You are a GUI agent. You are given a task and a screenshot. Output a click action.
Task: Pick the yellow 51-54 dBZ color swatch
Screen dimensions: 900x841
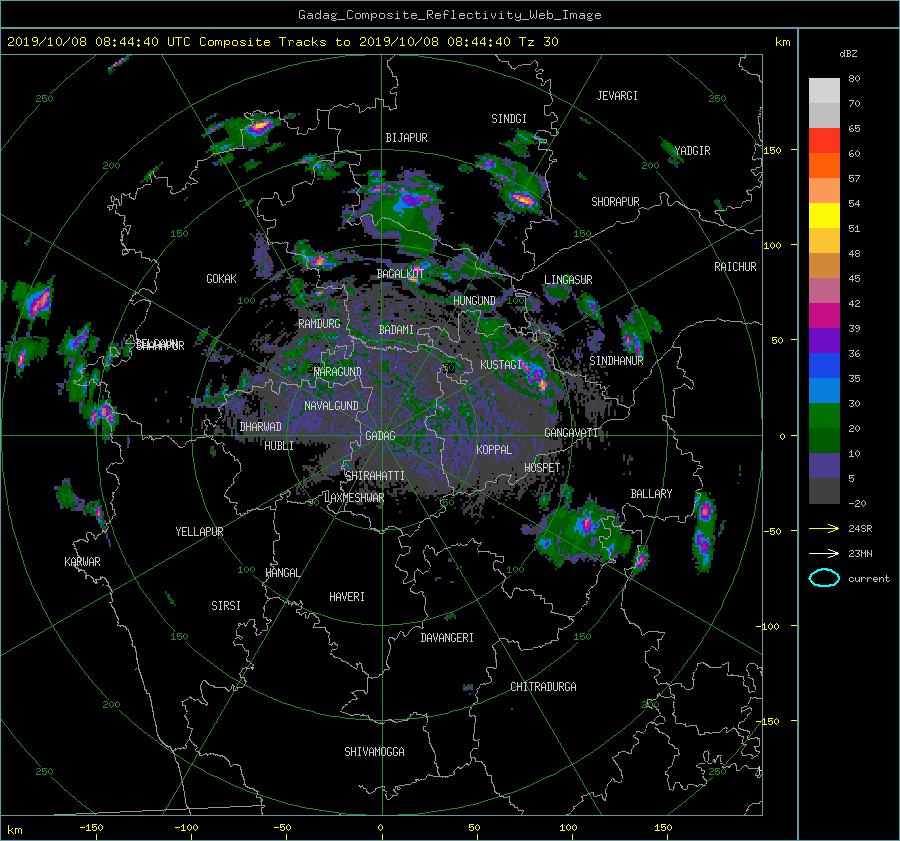pos(824,216)
